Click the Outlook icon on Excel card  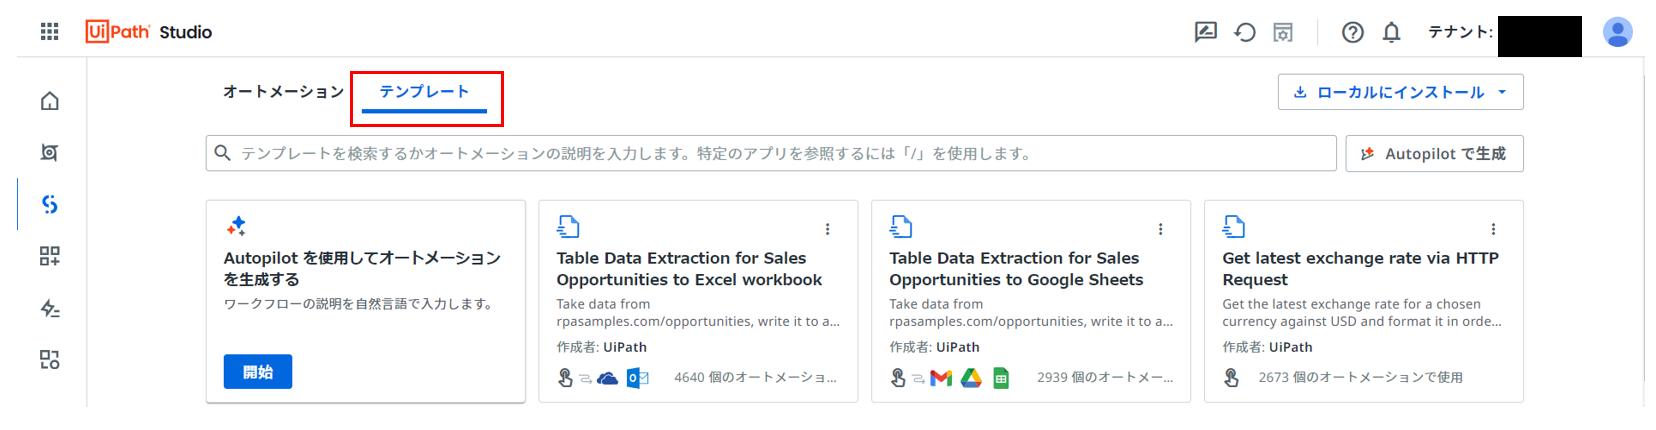637,378
